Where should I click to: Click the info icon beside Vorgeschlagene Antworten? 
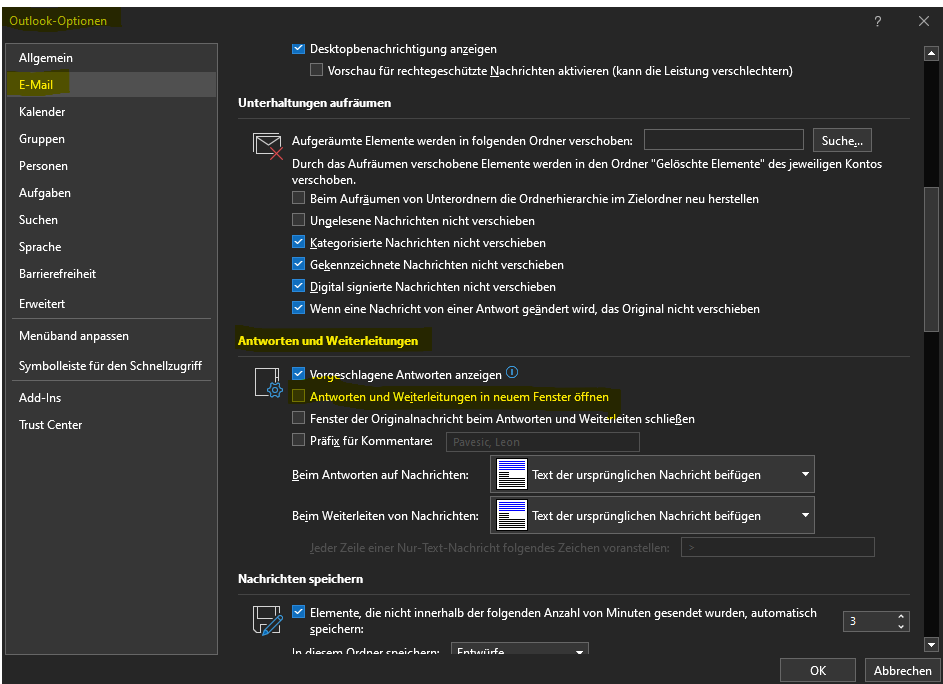[512, 373]
